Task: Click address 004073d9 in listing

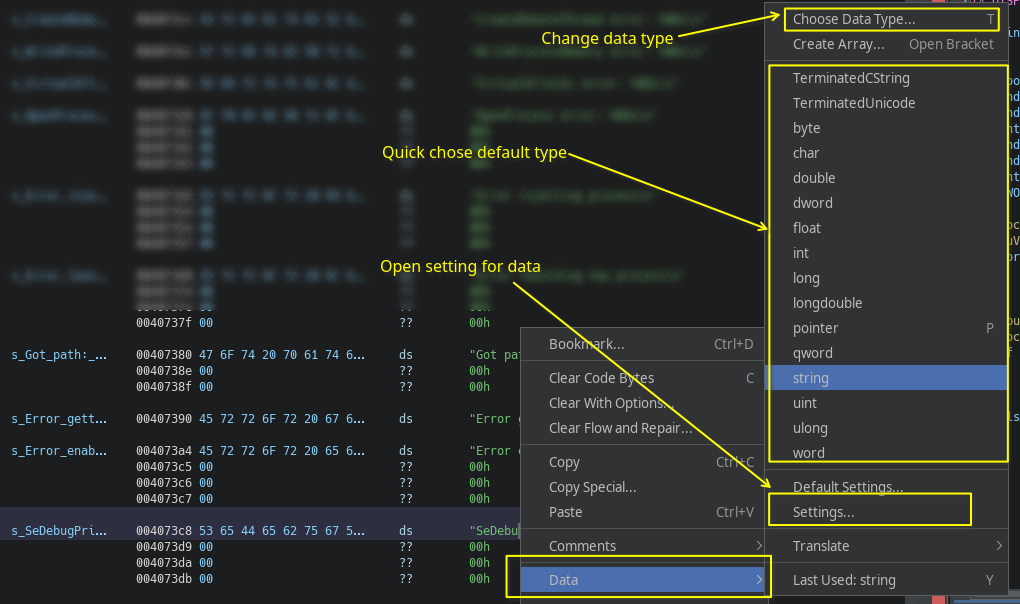Action: 164,547
